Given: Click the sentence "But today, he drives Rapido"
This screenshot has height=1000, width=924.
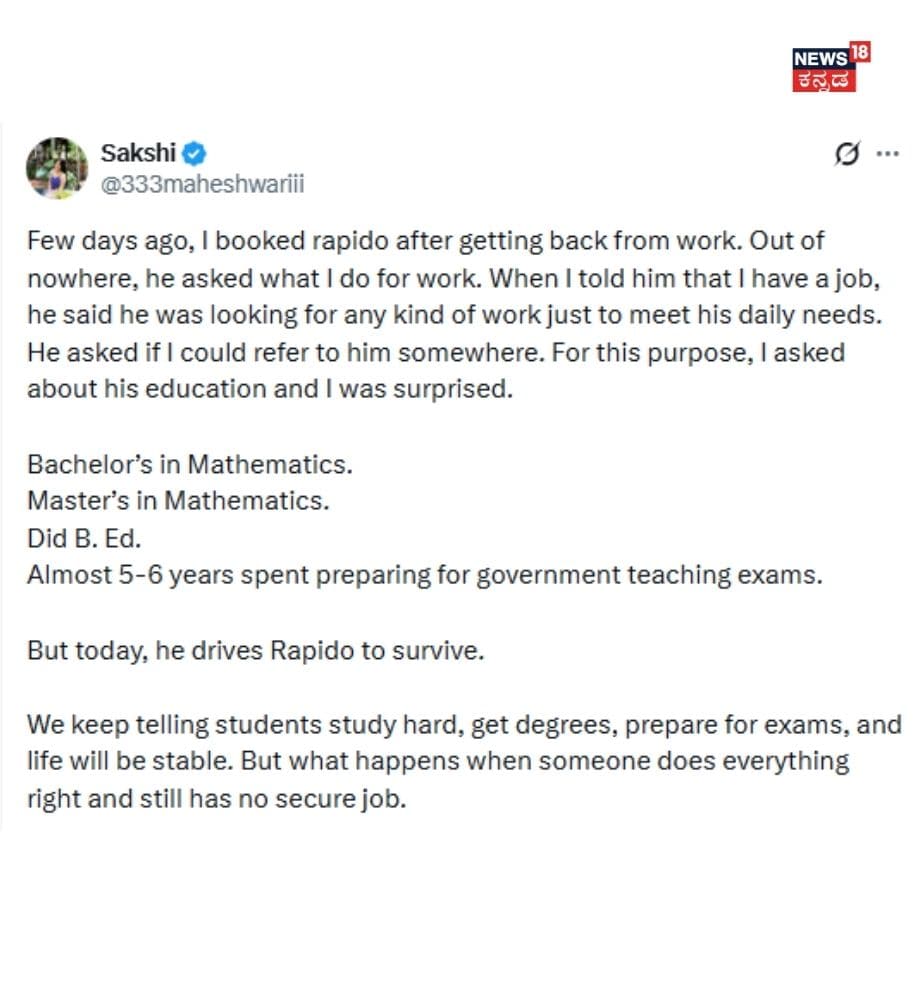Looking at the screenshot, I should coord(255,651).
